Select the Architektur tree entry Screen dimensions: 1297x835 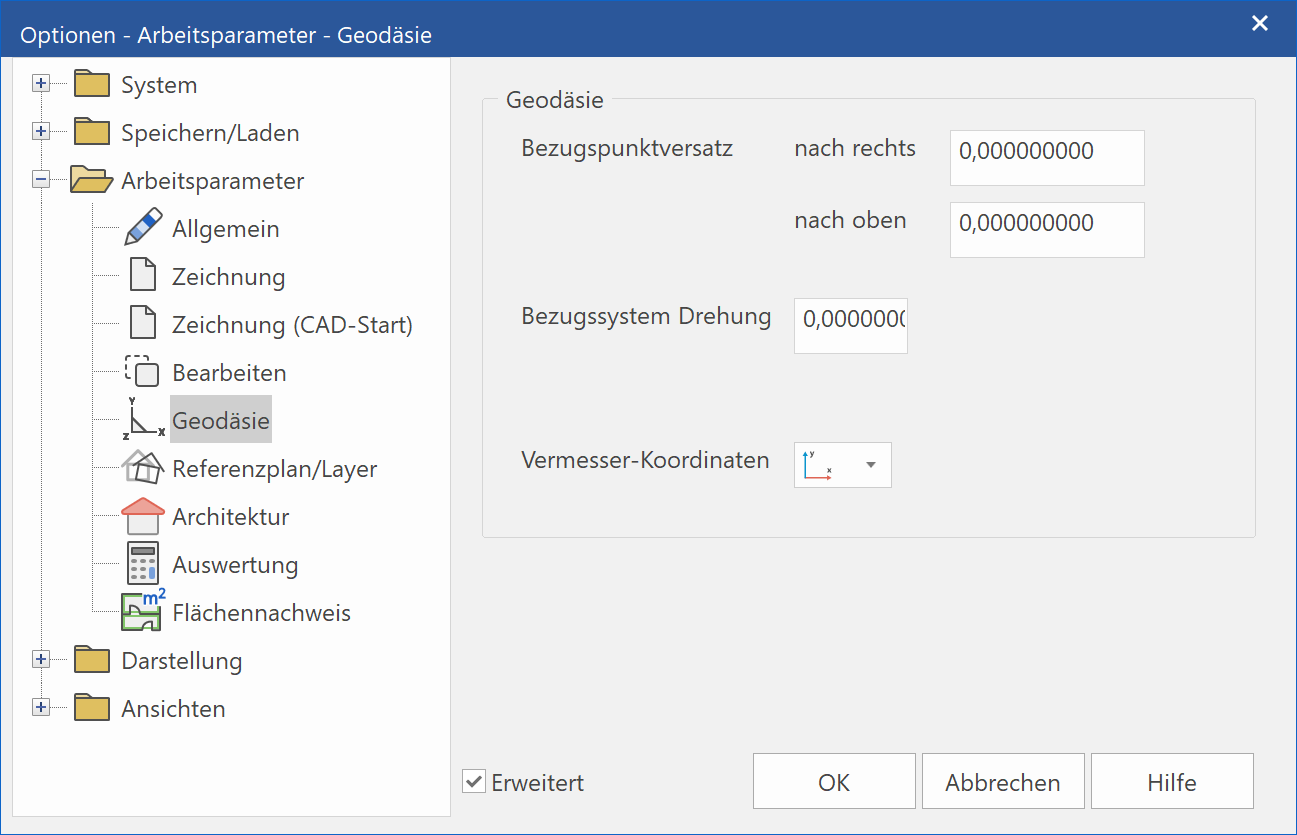(231, 517)
